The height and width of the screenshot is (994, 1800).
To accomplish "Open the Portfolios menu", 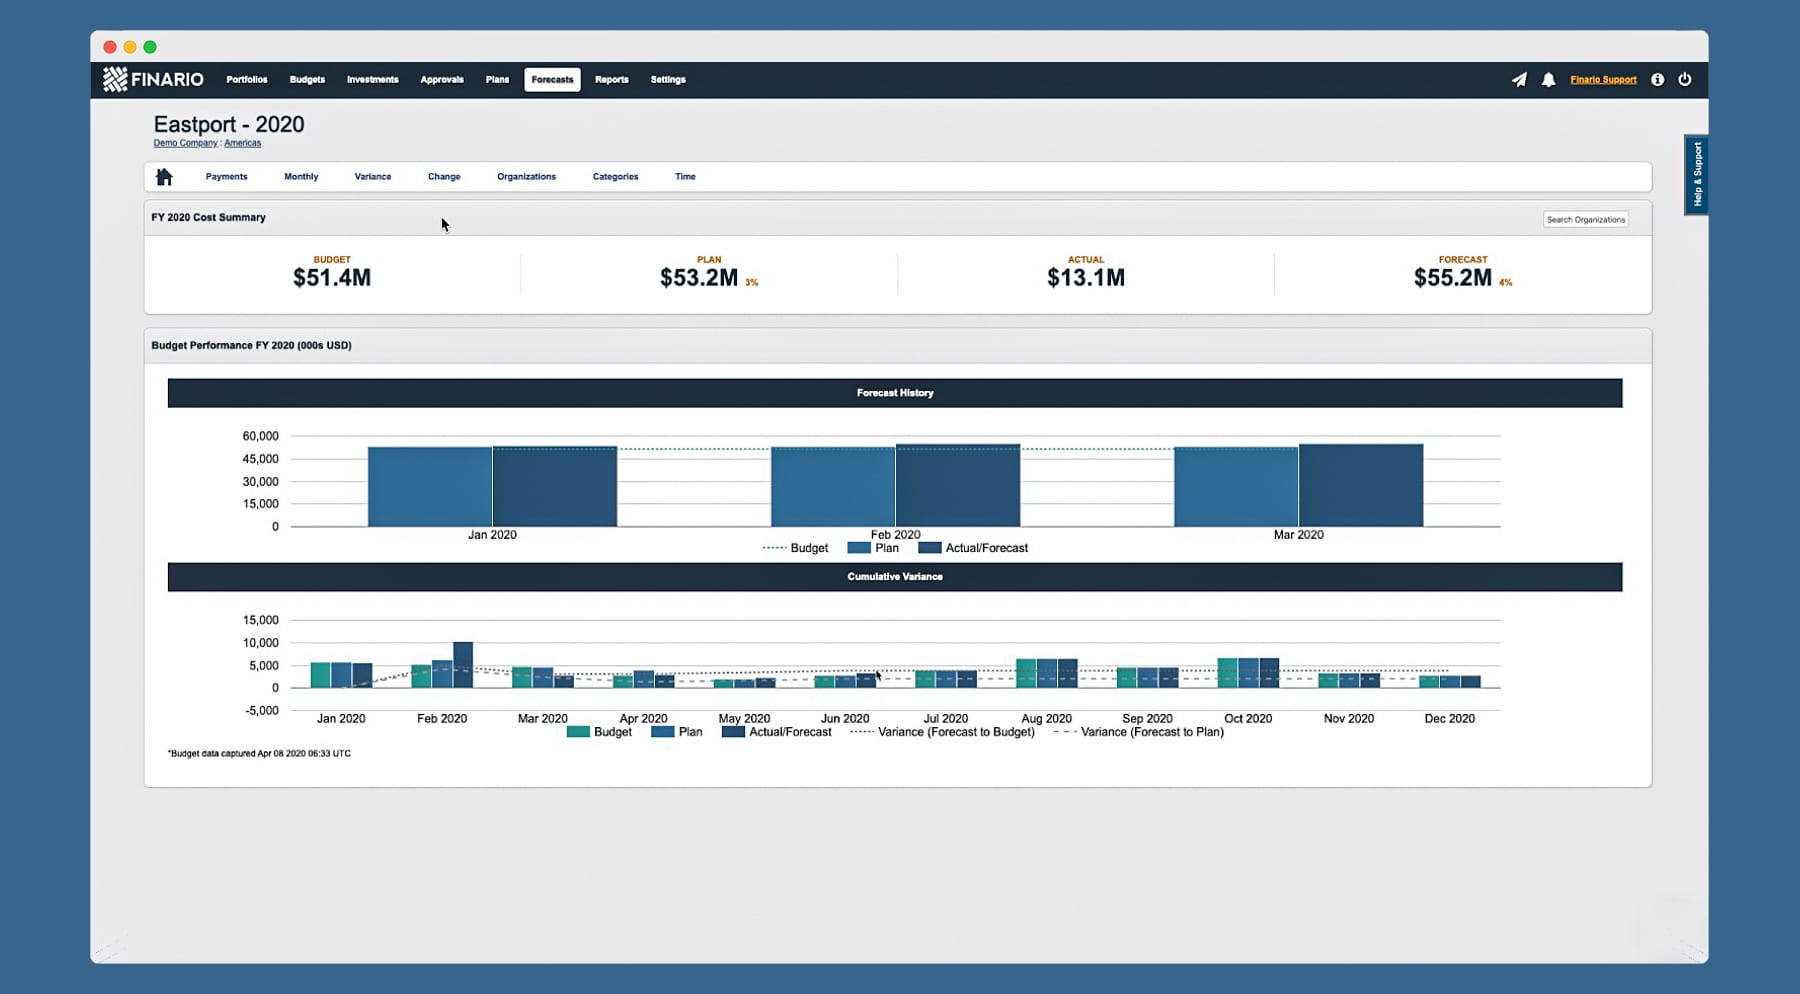I will 246,79.
